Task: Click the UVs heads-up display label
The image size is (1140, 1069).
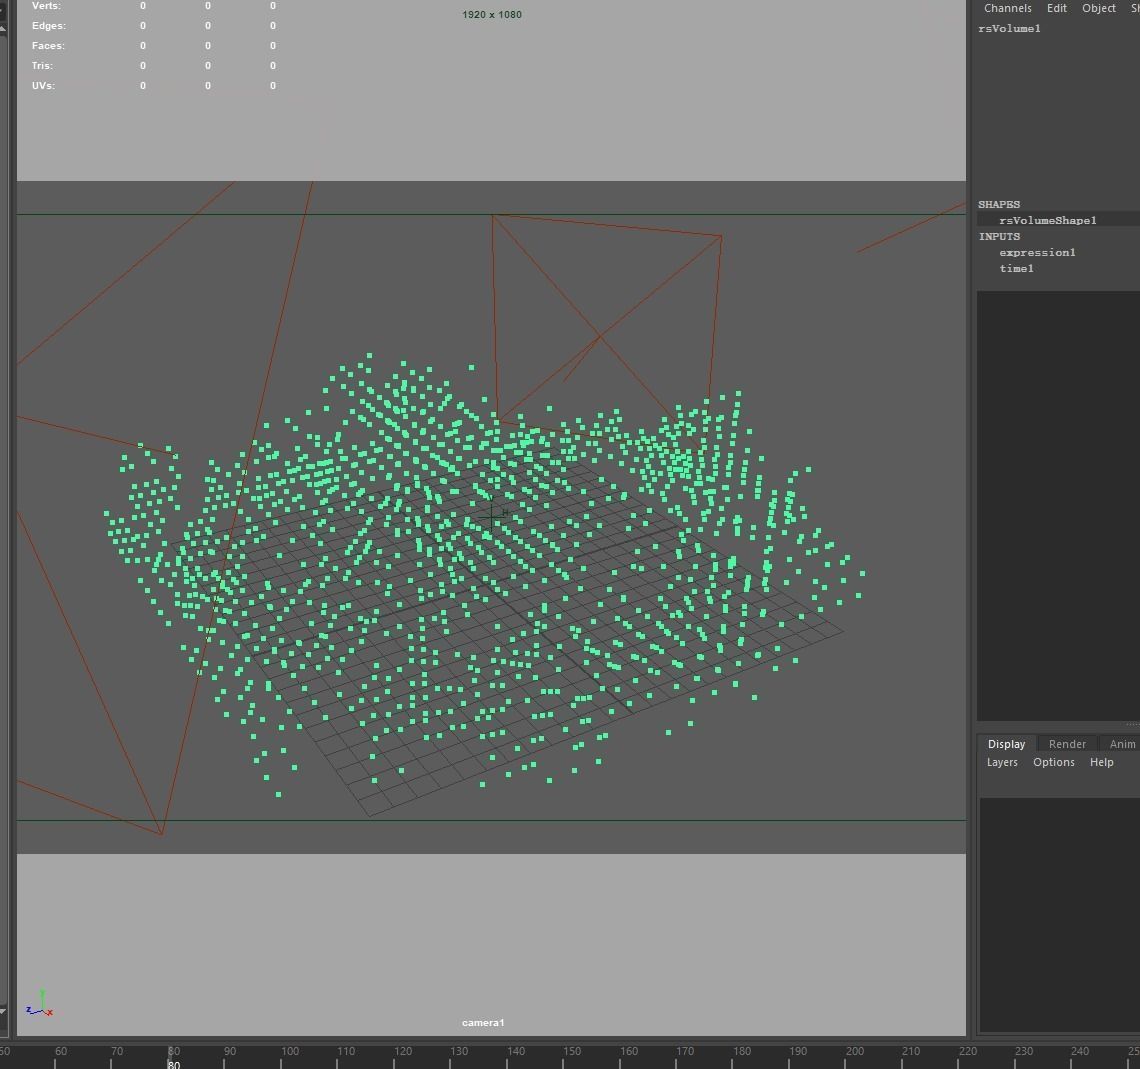Action: pos(43,86)
